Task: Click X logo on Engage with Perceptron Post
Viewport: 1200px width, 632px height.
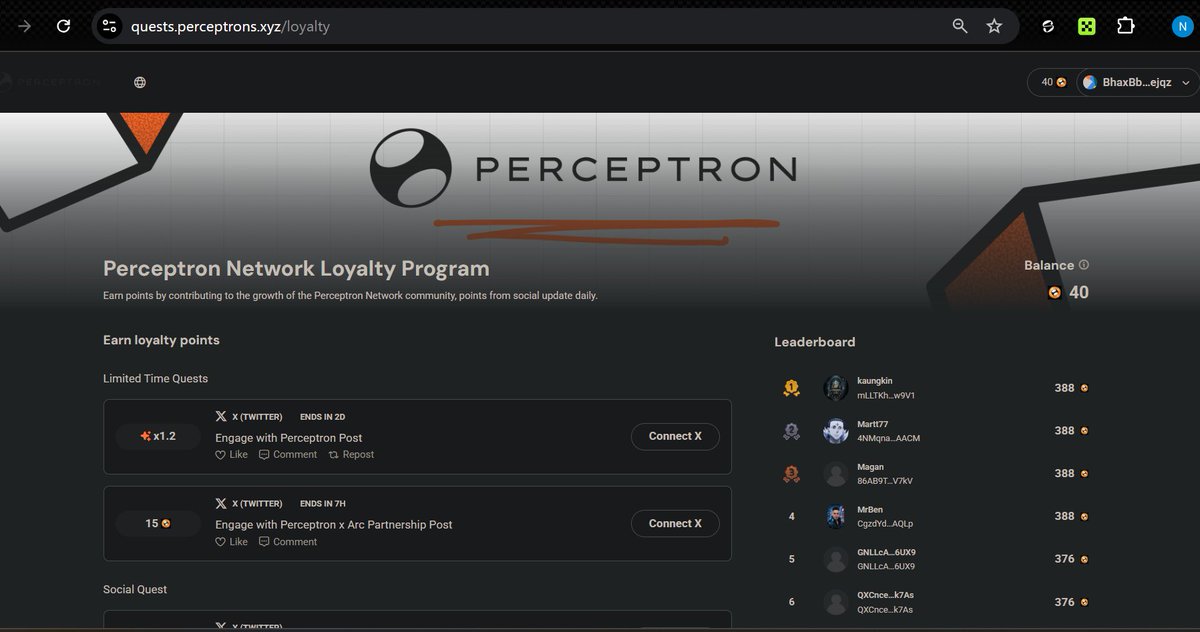Action: [221, 416]
